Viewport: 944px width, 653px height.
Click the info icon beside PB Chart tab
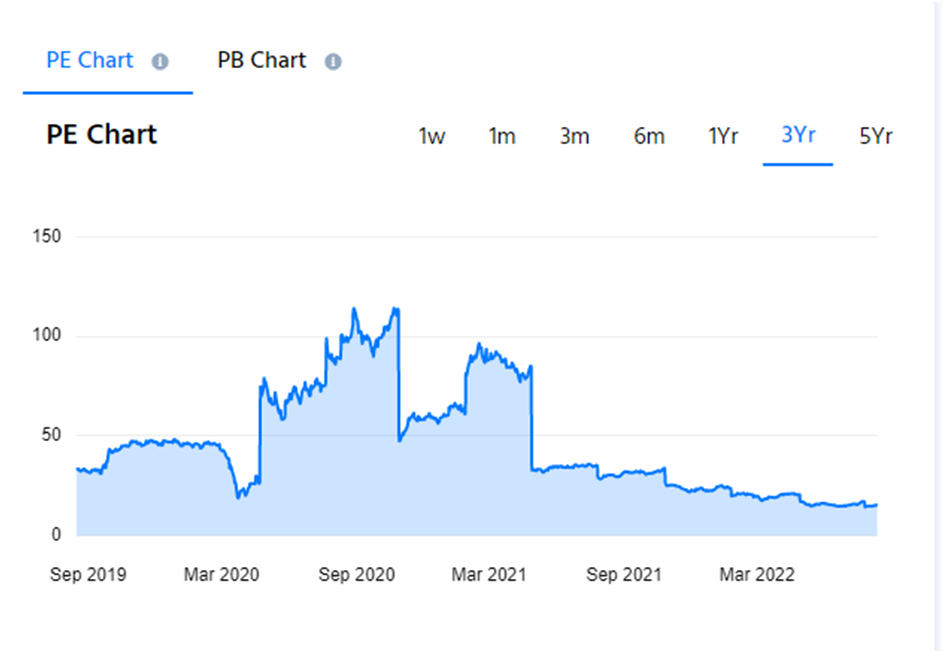tap(333, 62)
